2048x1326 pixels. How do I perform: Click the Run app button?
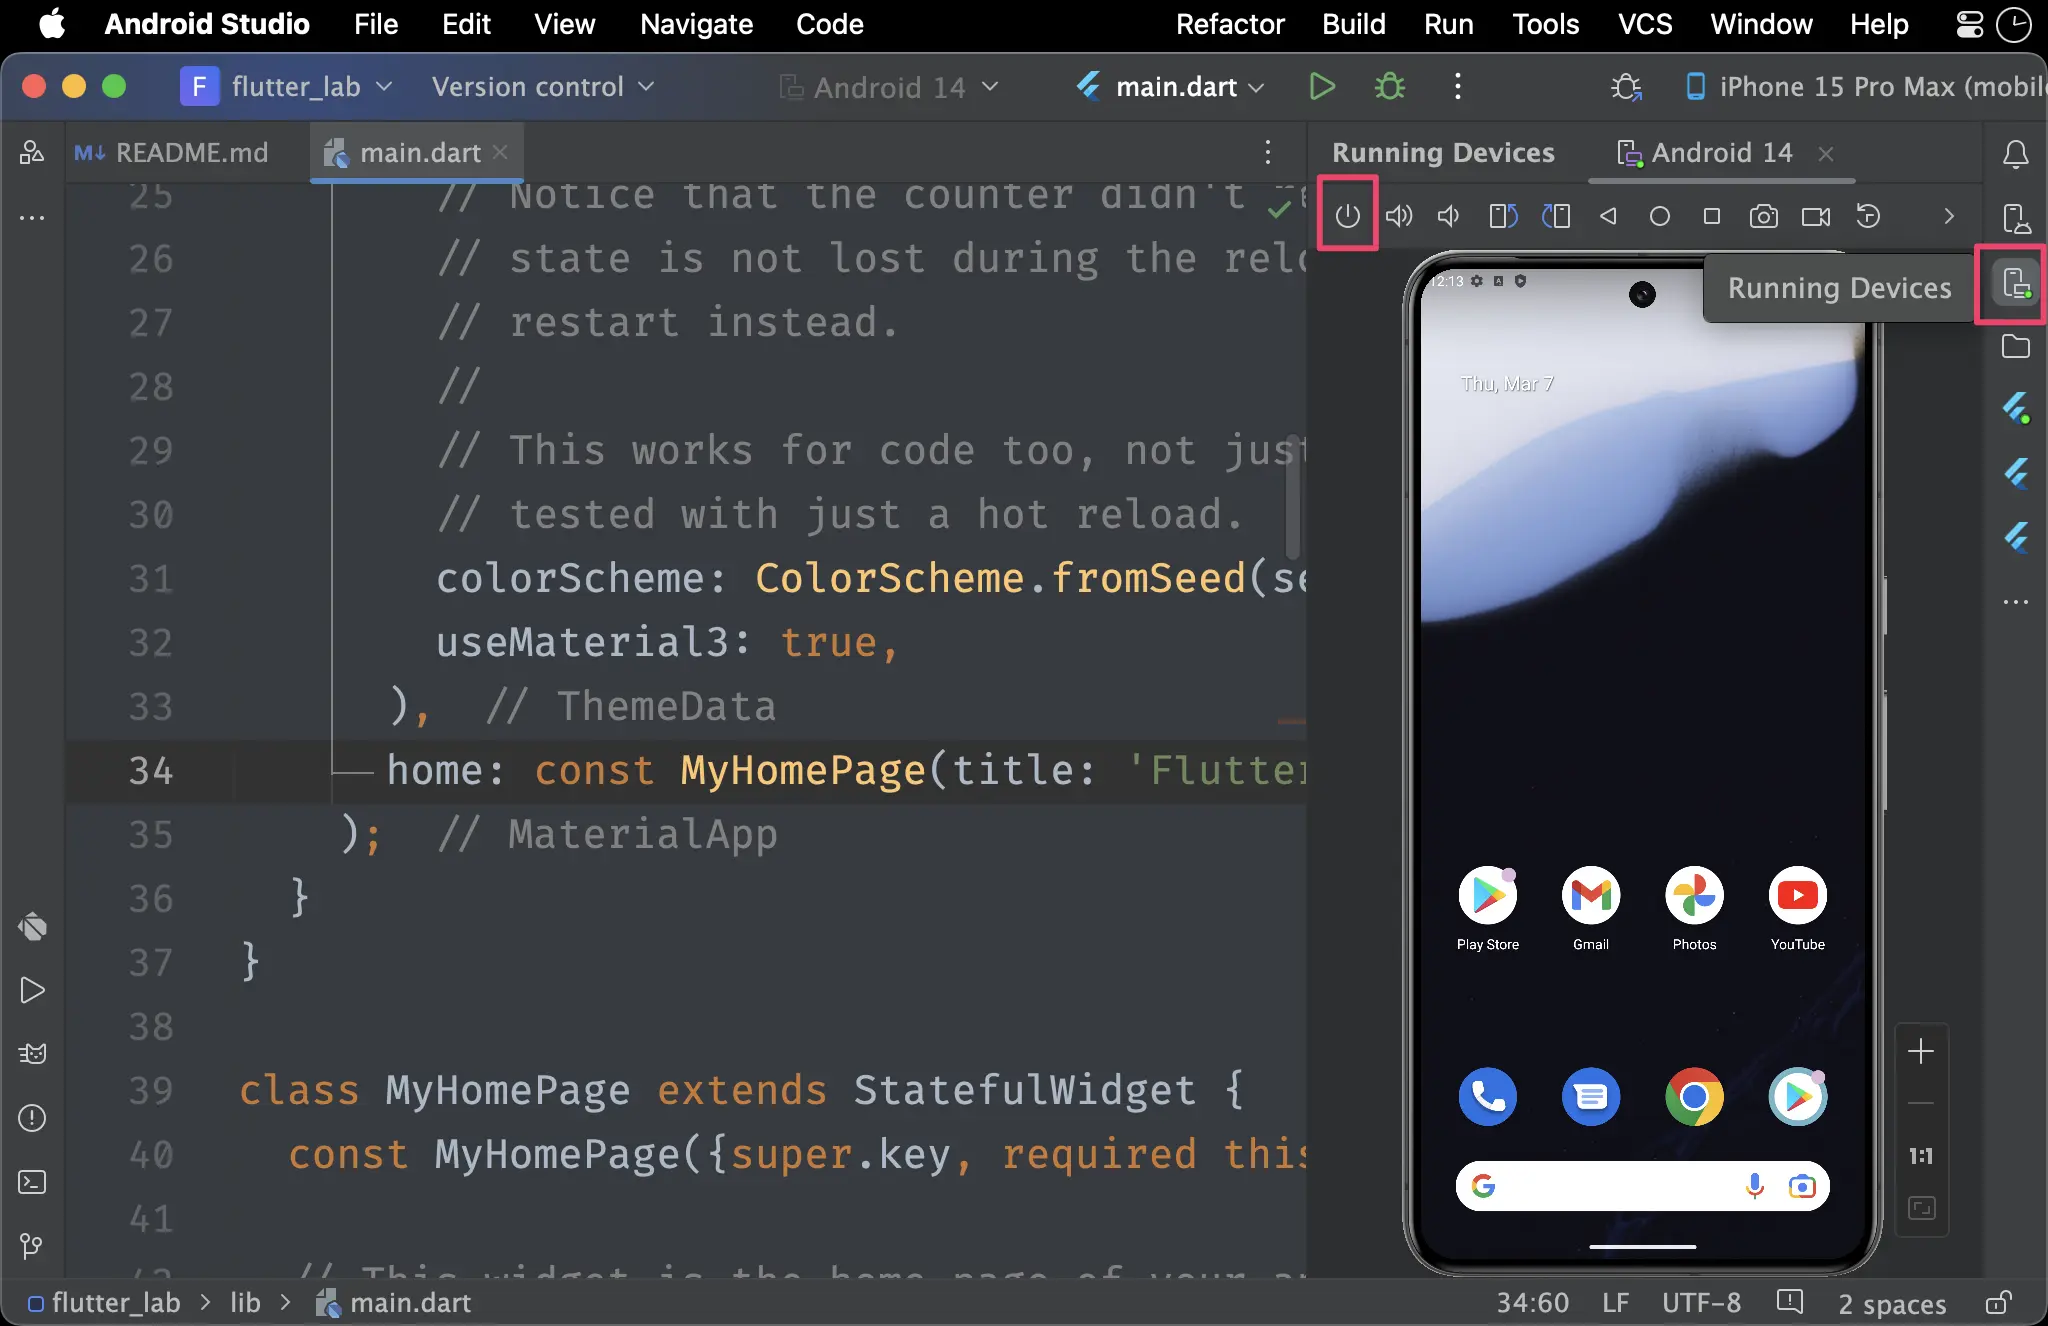click(1321, 85)
